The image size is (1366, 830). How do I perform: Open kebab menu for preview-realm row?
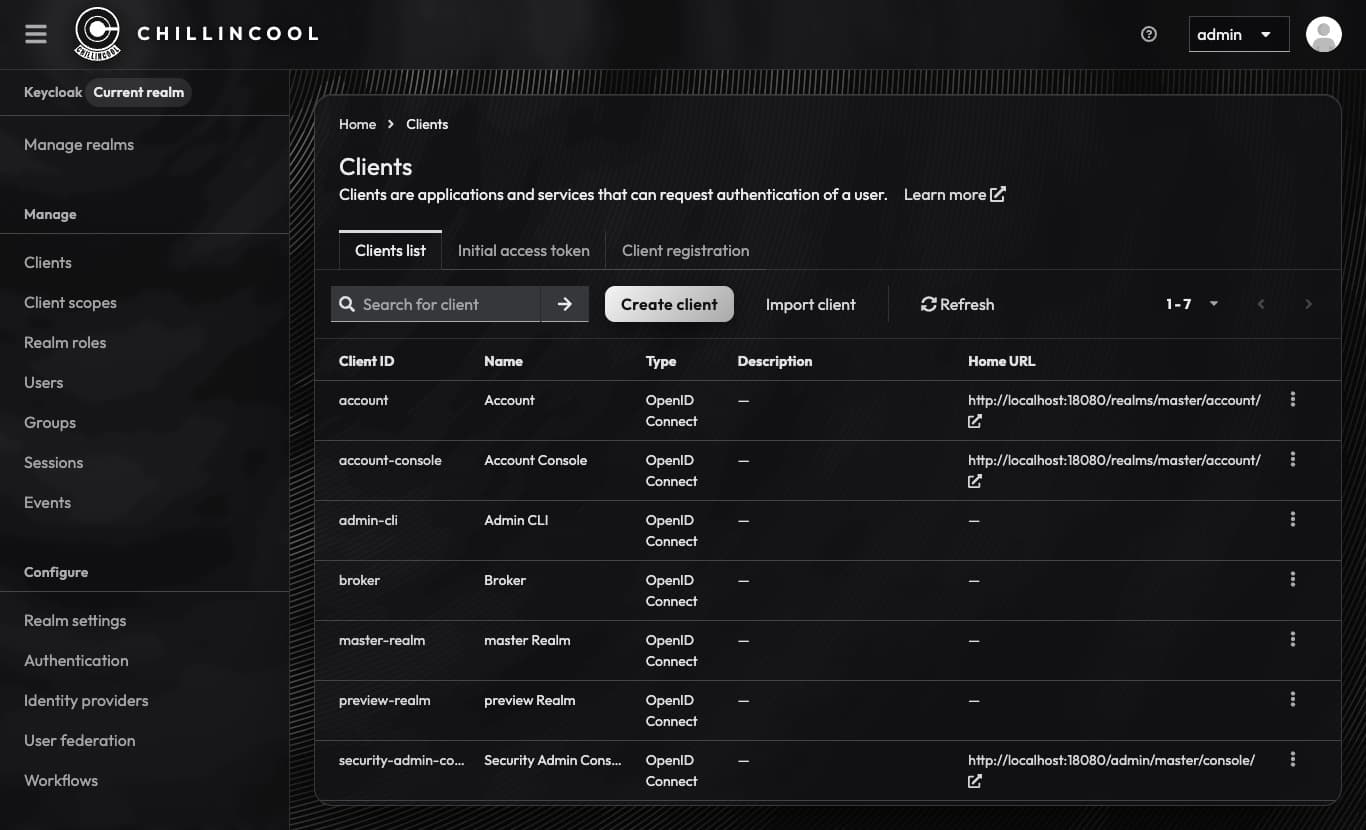(x=1293, y=699)
